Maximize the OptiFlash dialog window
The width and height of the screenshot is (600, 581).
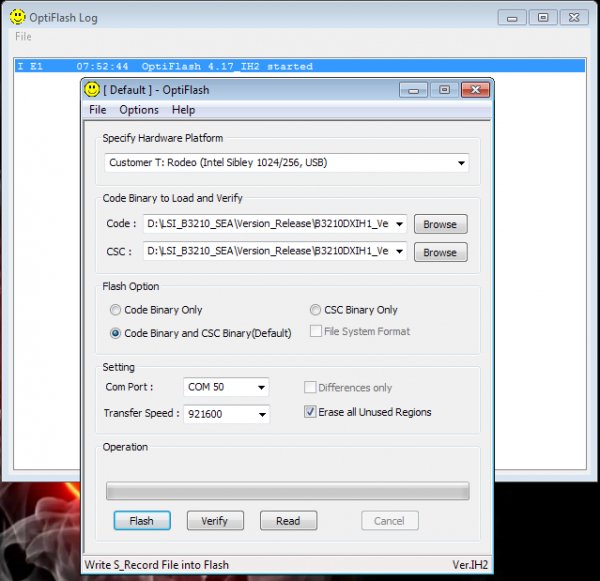click(x=444, y=90)
